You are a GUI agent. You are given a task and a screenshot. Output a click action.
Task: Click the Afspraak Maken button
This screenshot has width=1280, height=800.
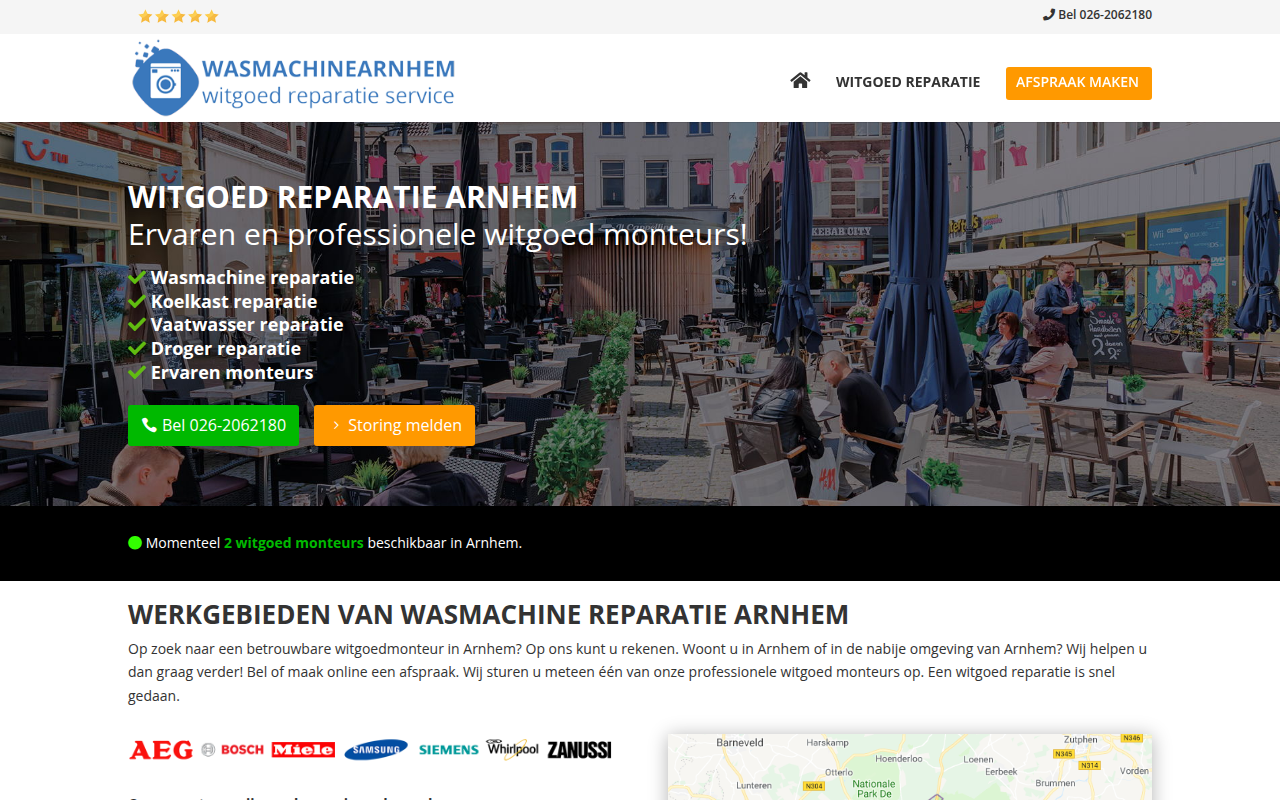(x=1078, y=83)
